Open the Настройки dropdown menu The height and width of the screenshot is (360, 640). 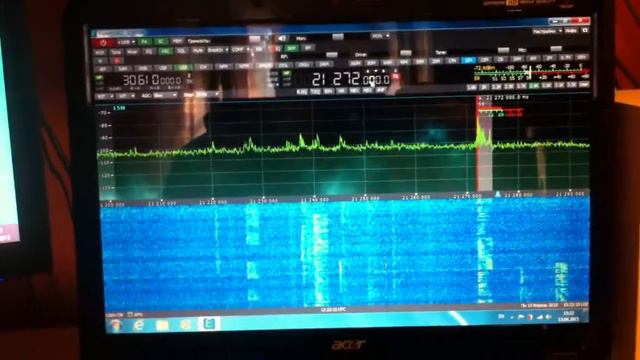547,31
